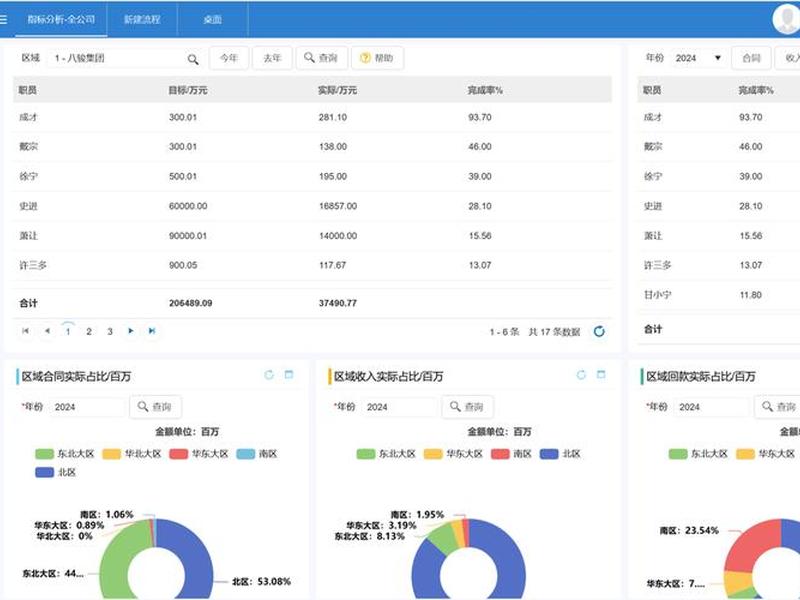Maximize the 区域合同实际占比 chart panel

tap(289, 374)
